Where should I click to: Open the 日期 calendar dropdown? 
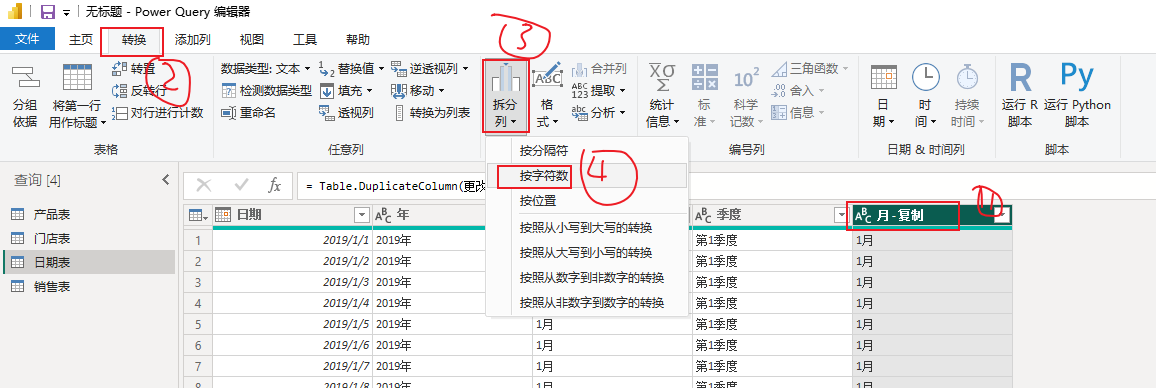coord(883,96)
